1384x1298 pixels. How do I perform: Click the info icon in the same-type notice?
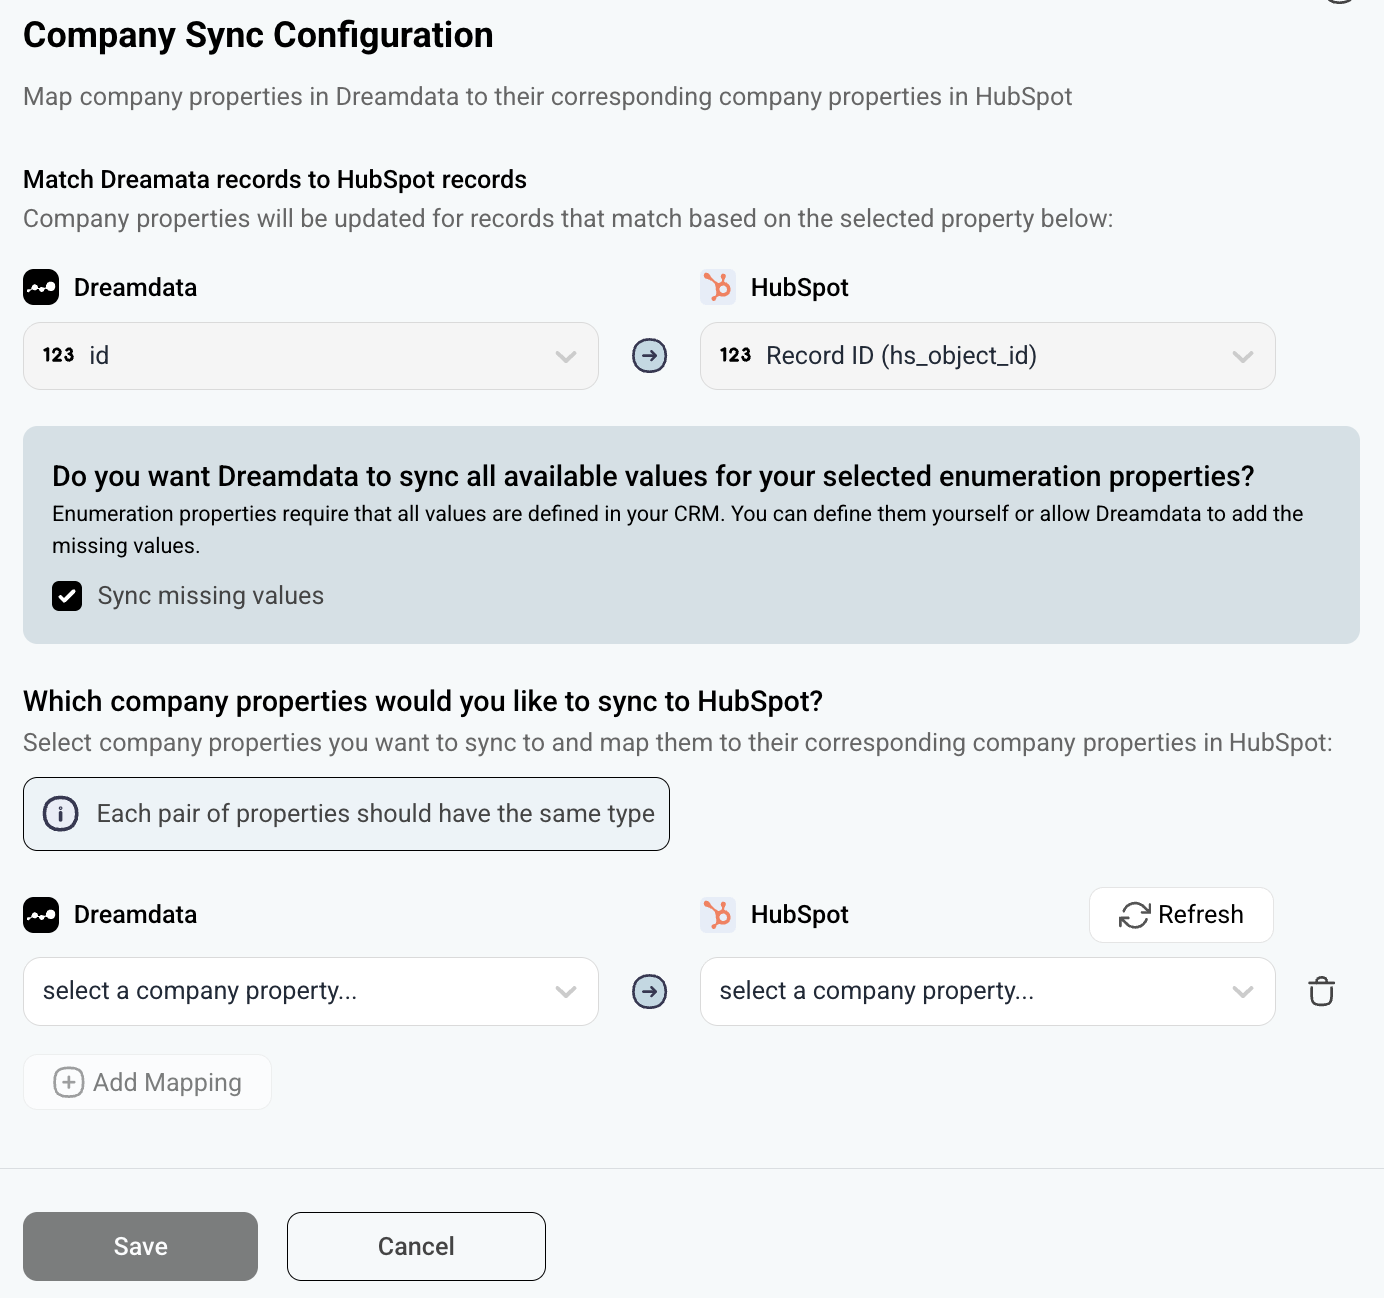click(61, 814)
